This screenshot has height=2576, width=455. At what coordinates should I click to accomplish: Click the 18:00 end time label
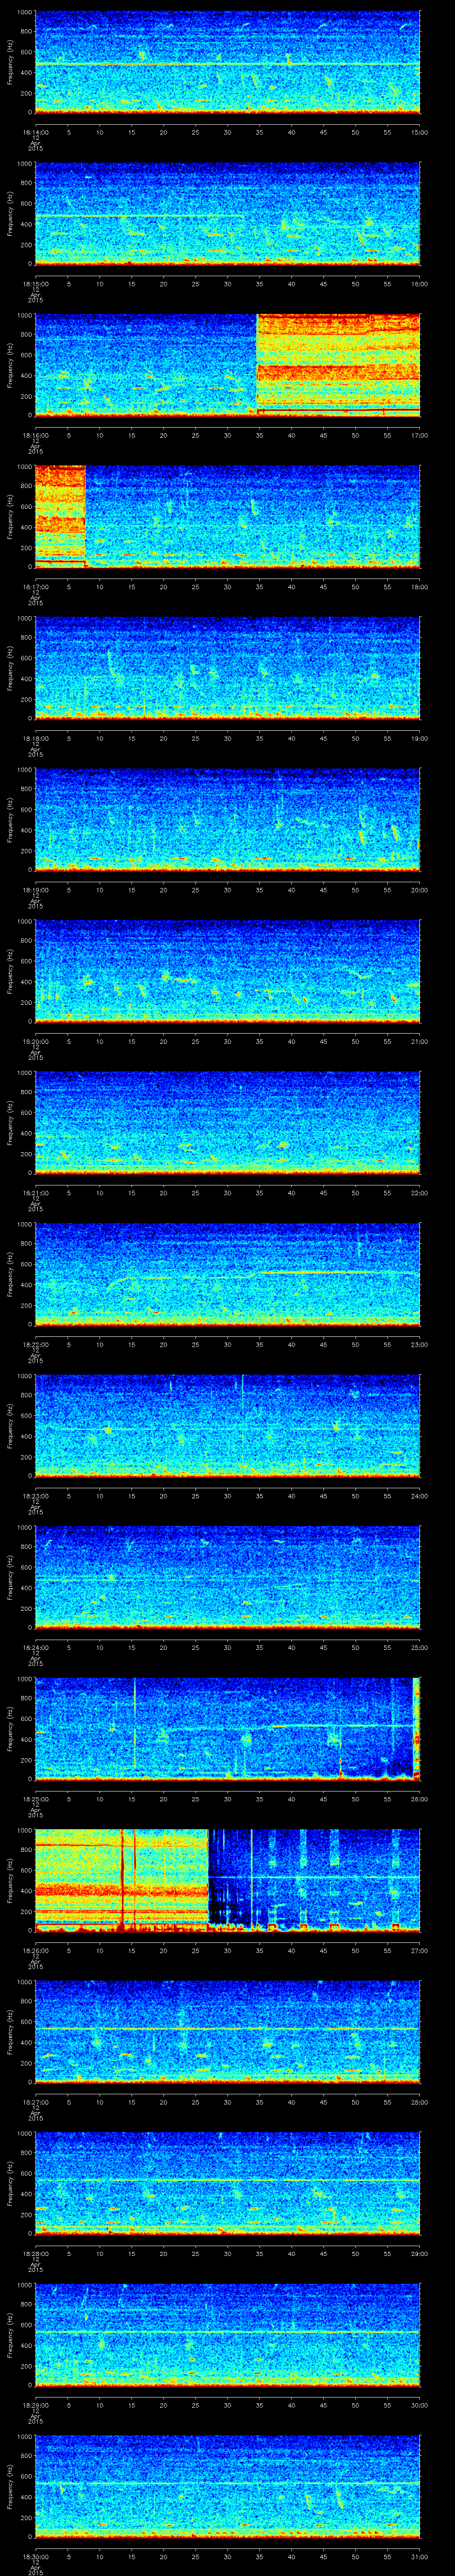420,587
